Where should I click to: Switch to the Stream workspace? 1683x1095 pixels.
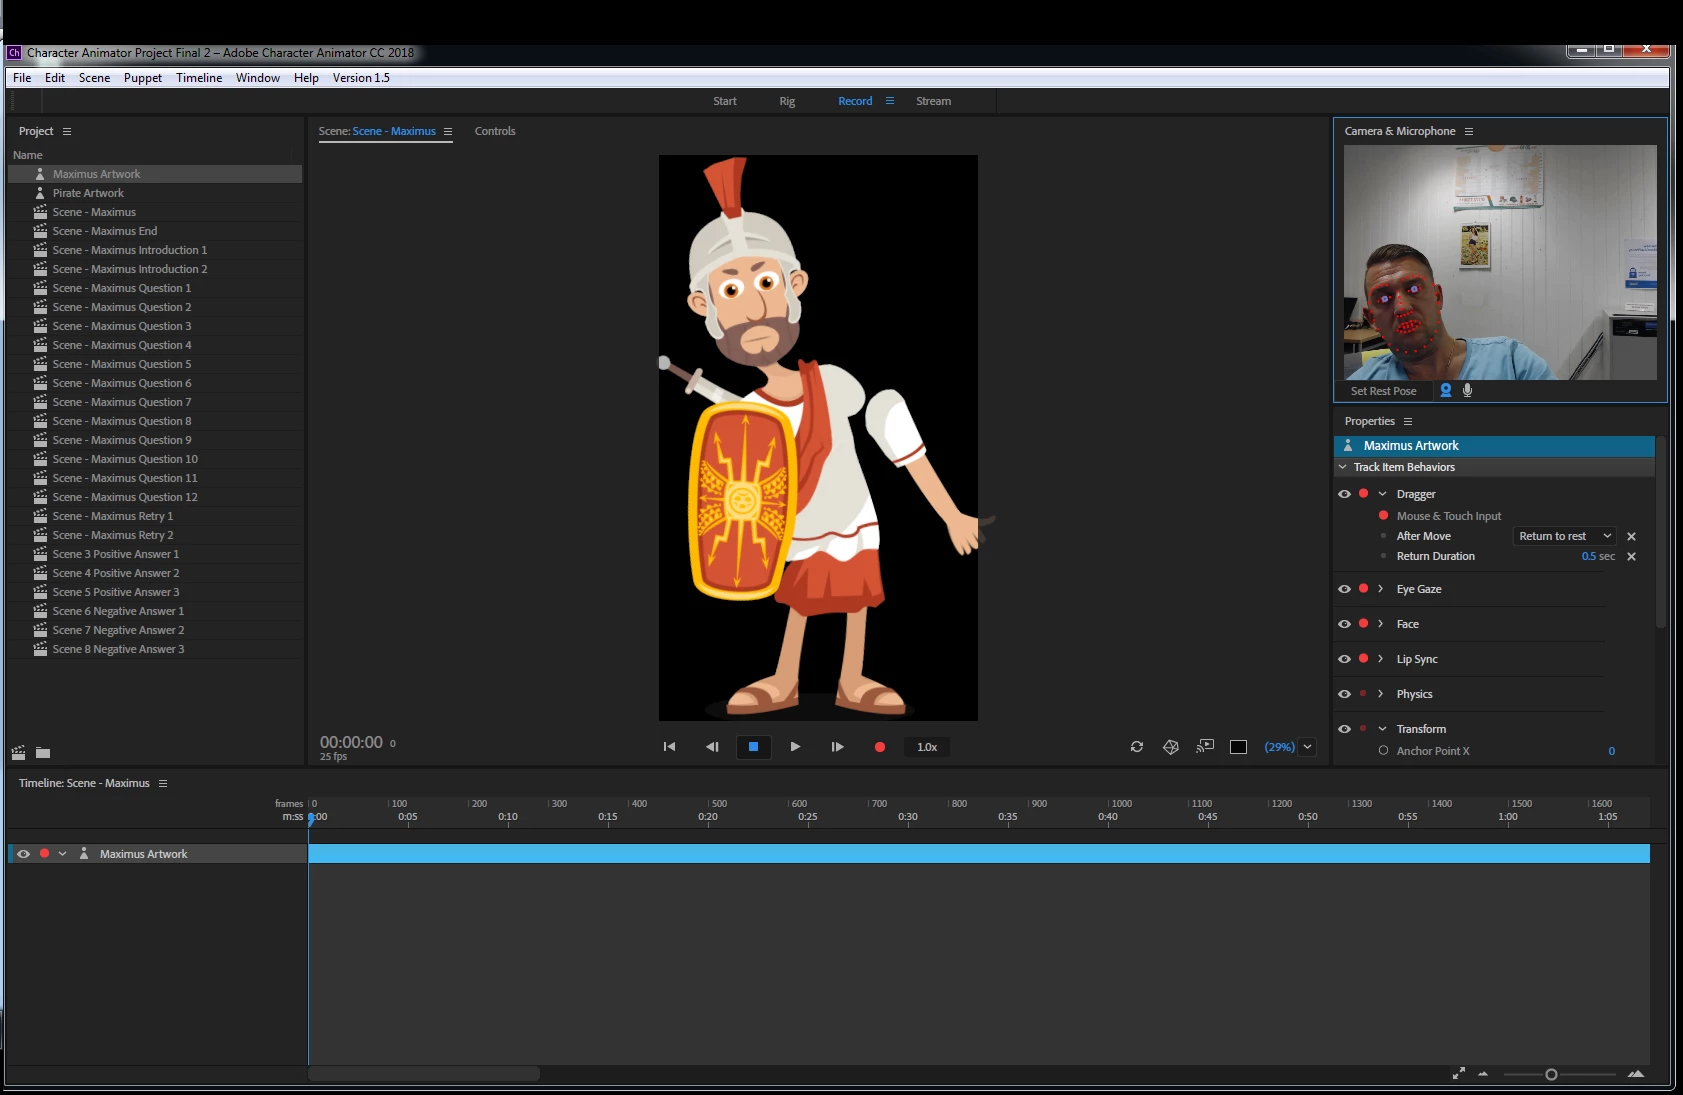coord(933,101)
